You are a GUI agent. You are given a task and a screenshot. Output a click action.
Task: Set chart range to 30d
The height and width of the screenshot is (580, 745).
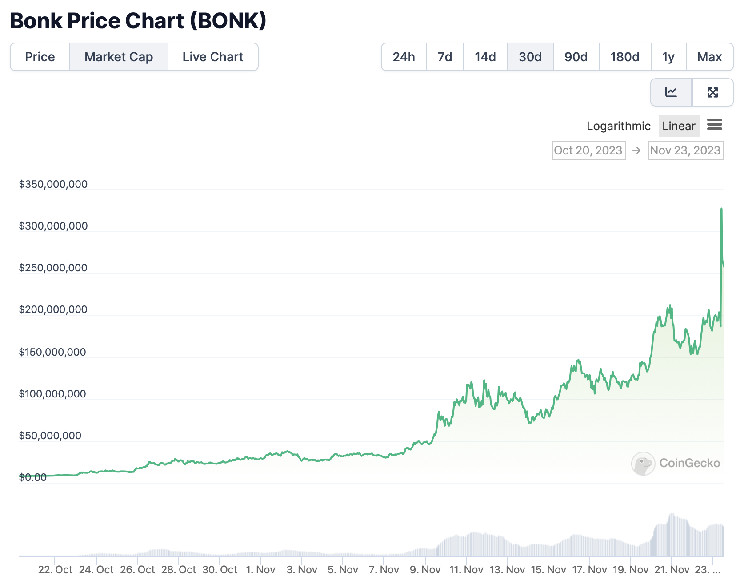530,57
